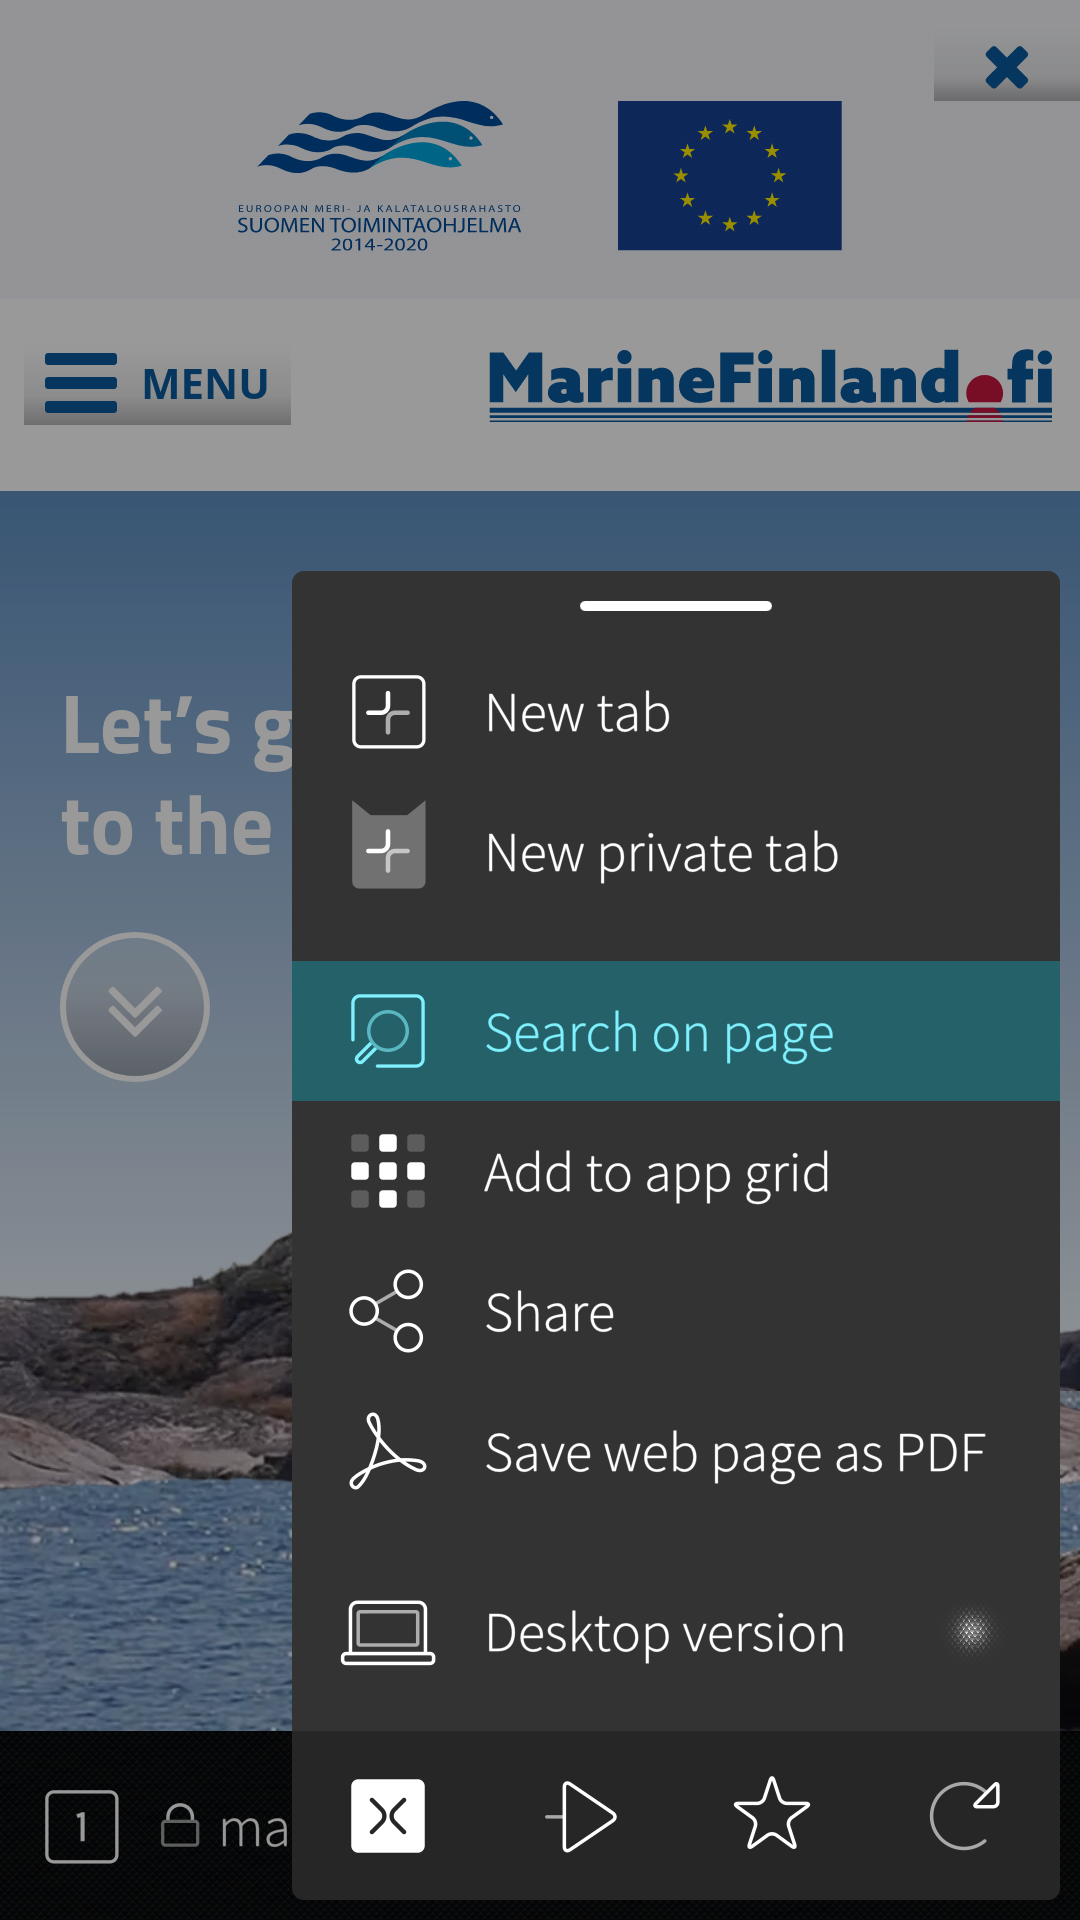This screenshot has height=1920, width=1080.
Task: Open the tab counter showing 1
Action: click(82, 1827)
